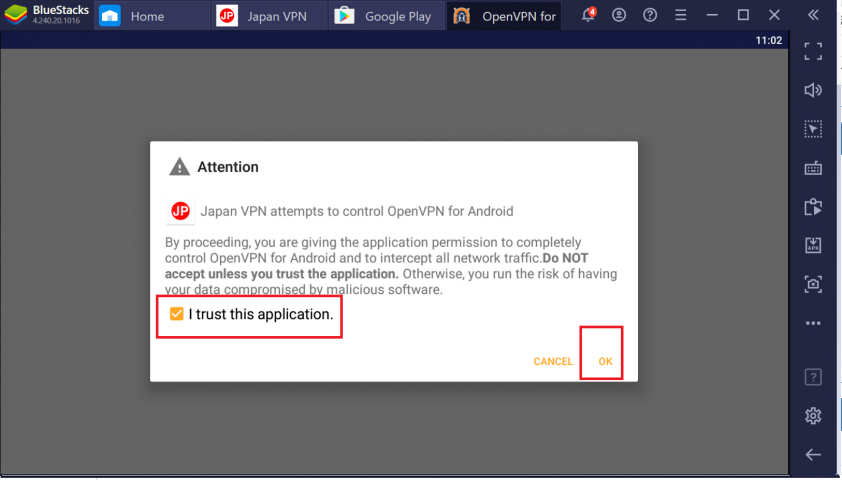Click the OpenVPN icon in the tab
This screenshot has height=480, width=842.
pos(461,16)
